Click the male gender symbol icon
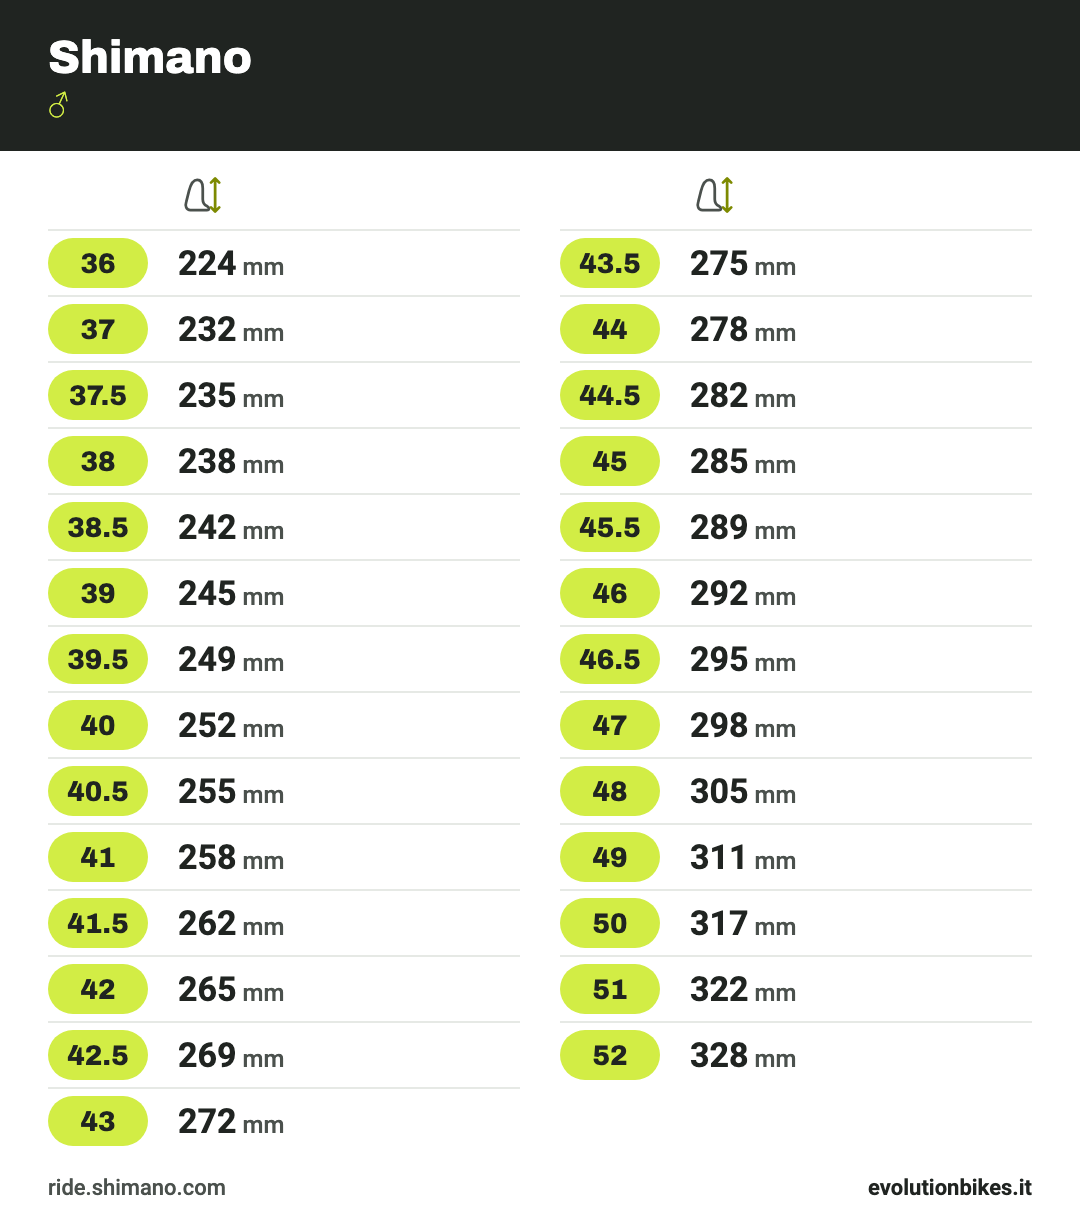This screenshot has width=1080, height=1229. (x=58, y=105)
